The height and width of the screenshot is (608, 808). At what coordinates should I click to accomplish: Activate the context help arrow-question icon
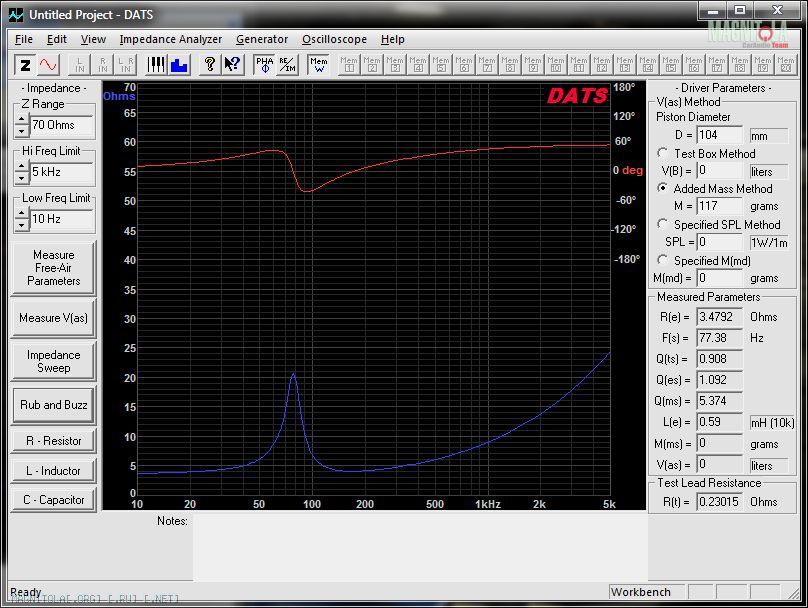232,65
